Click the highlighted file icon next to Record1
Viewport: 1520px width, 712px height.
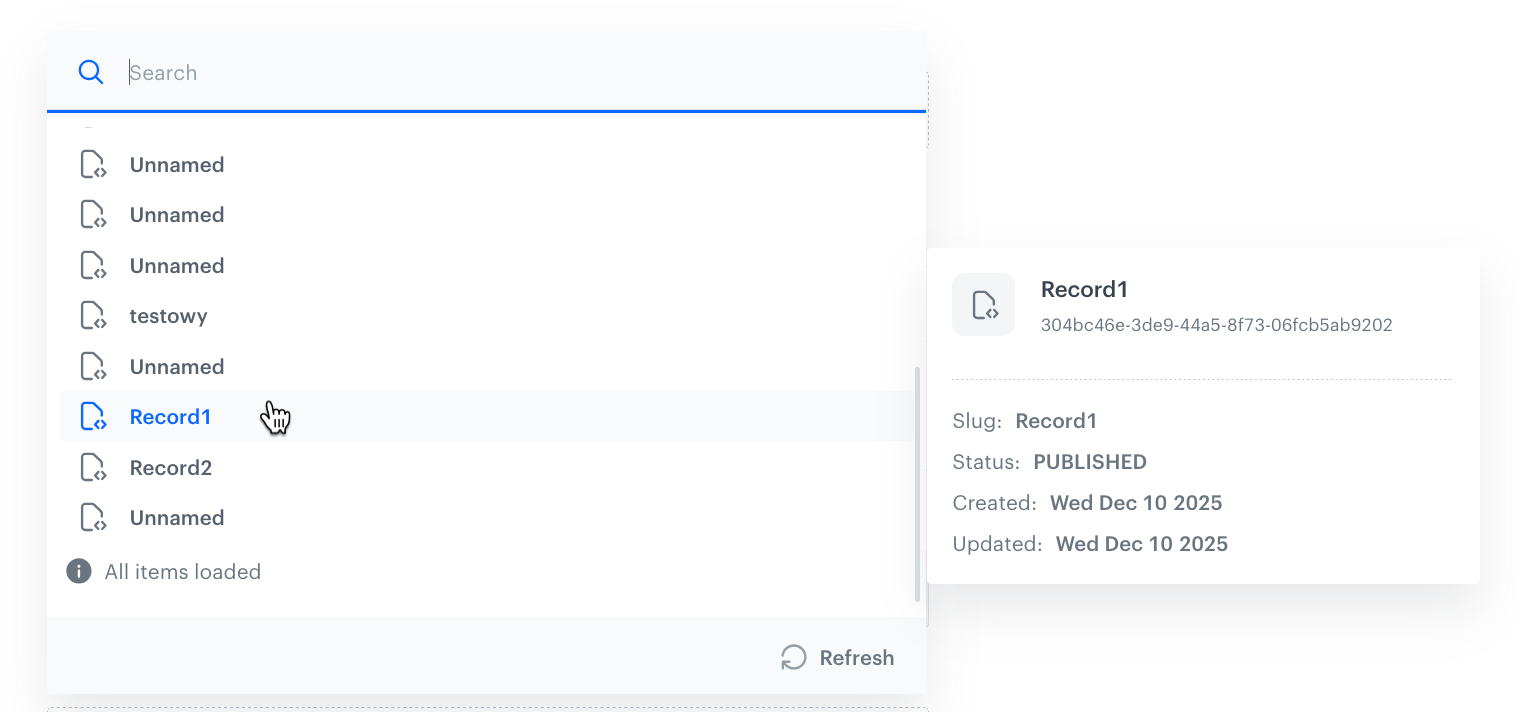[x=93, y=416]
